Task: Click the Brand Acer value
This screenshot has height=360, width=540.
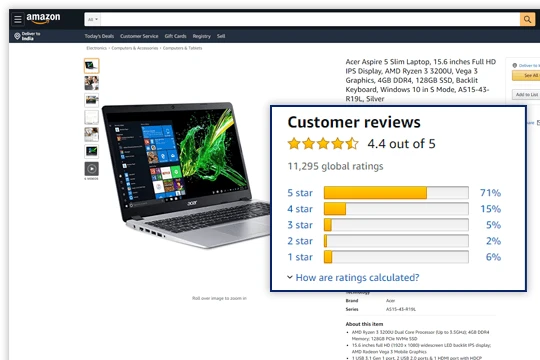Action: coord(390,301)
